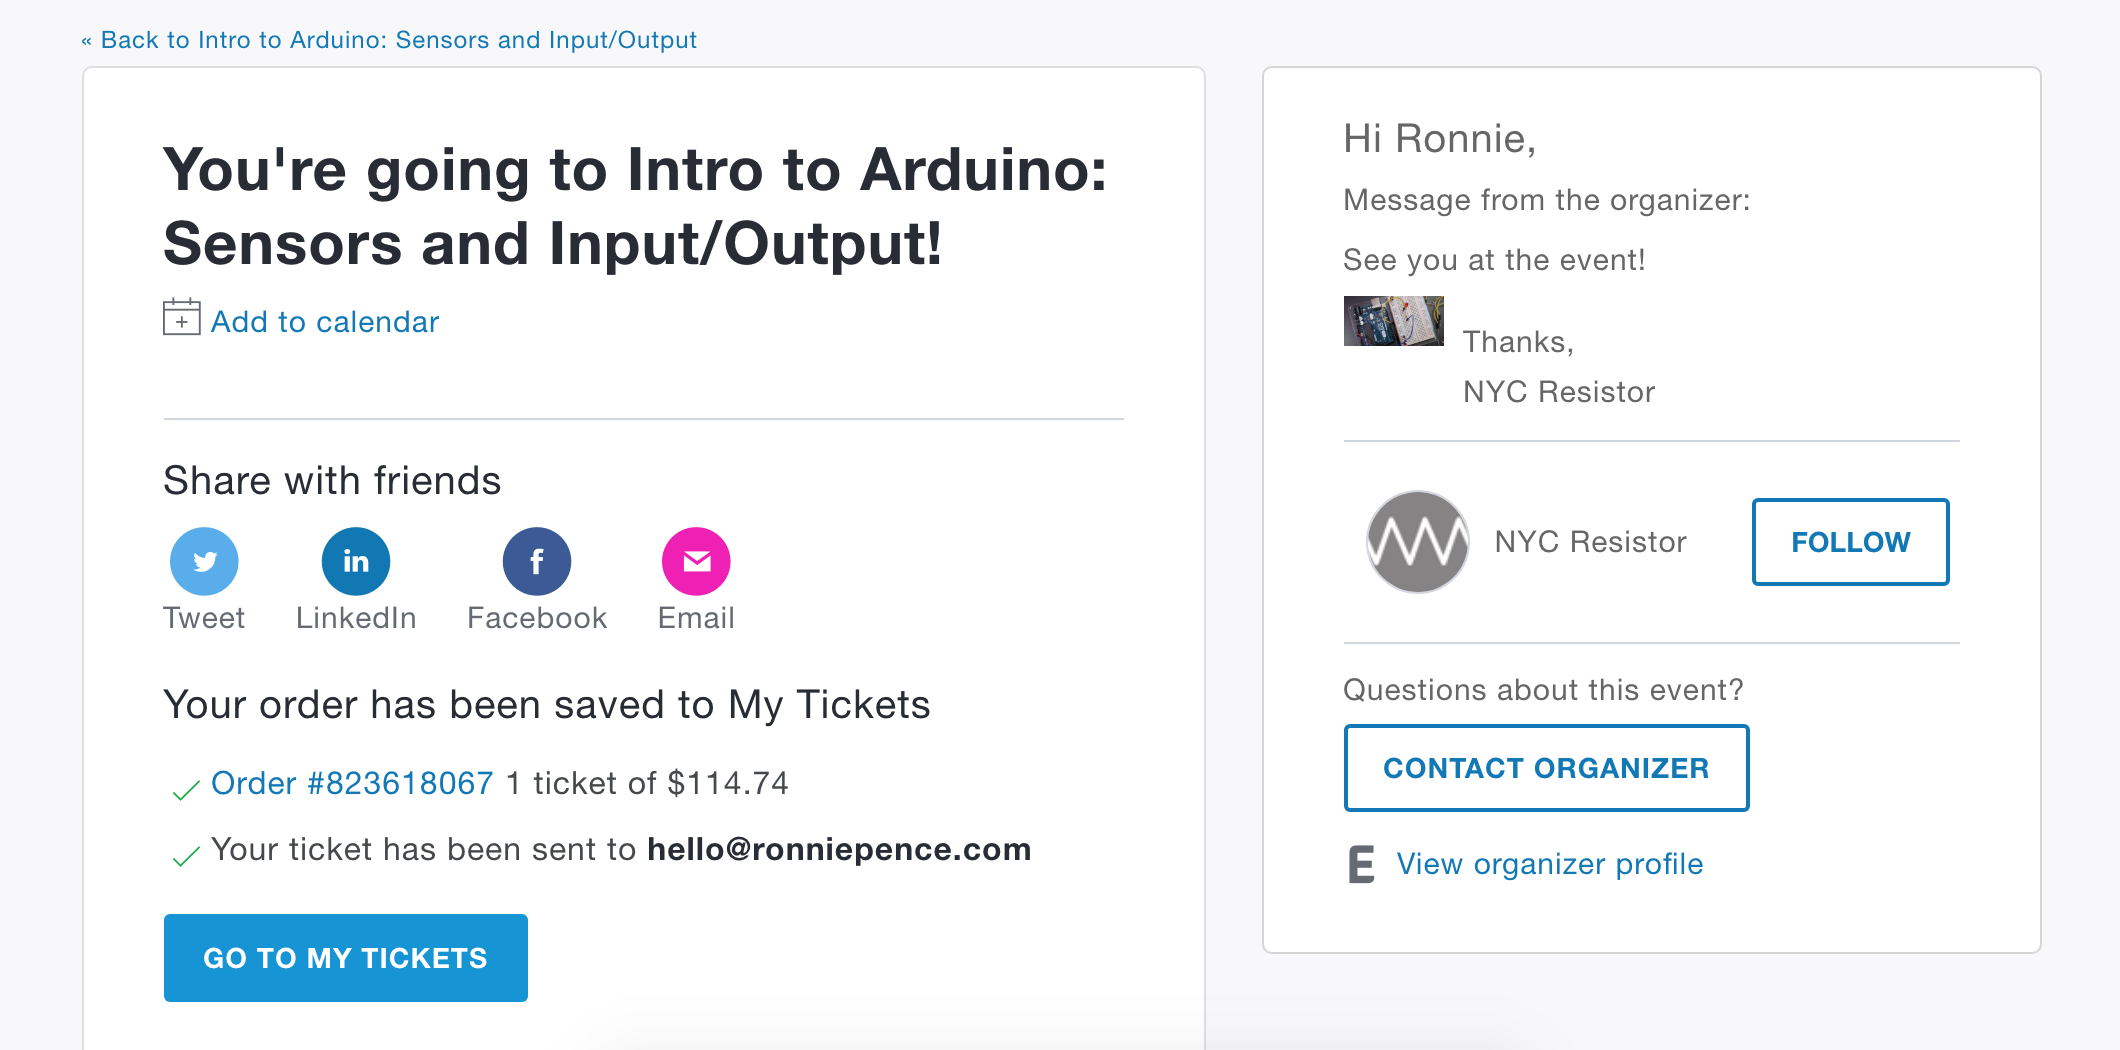
Task: Open the View organizer profile link
Action: [1549, 864]
